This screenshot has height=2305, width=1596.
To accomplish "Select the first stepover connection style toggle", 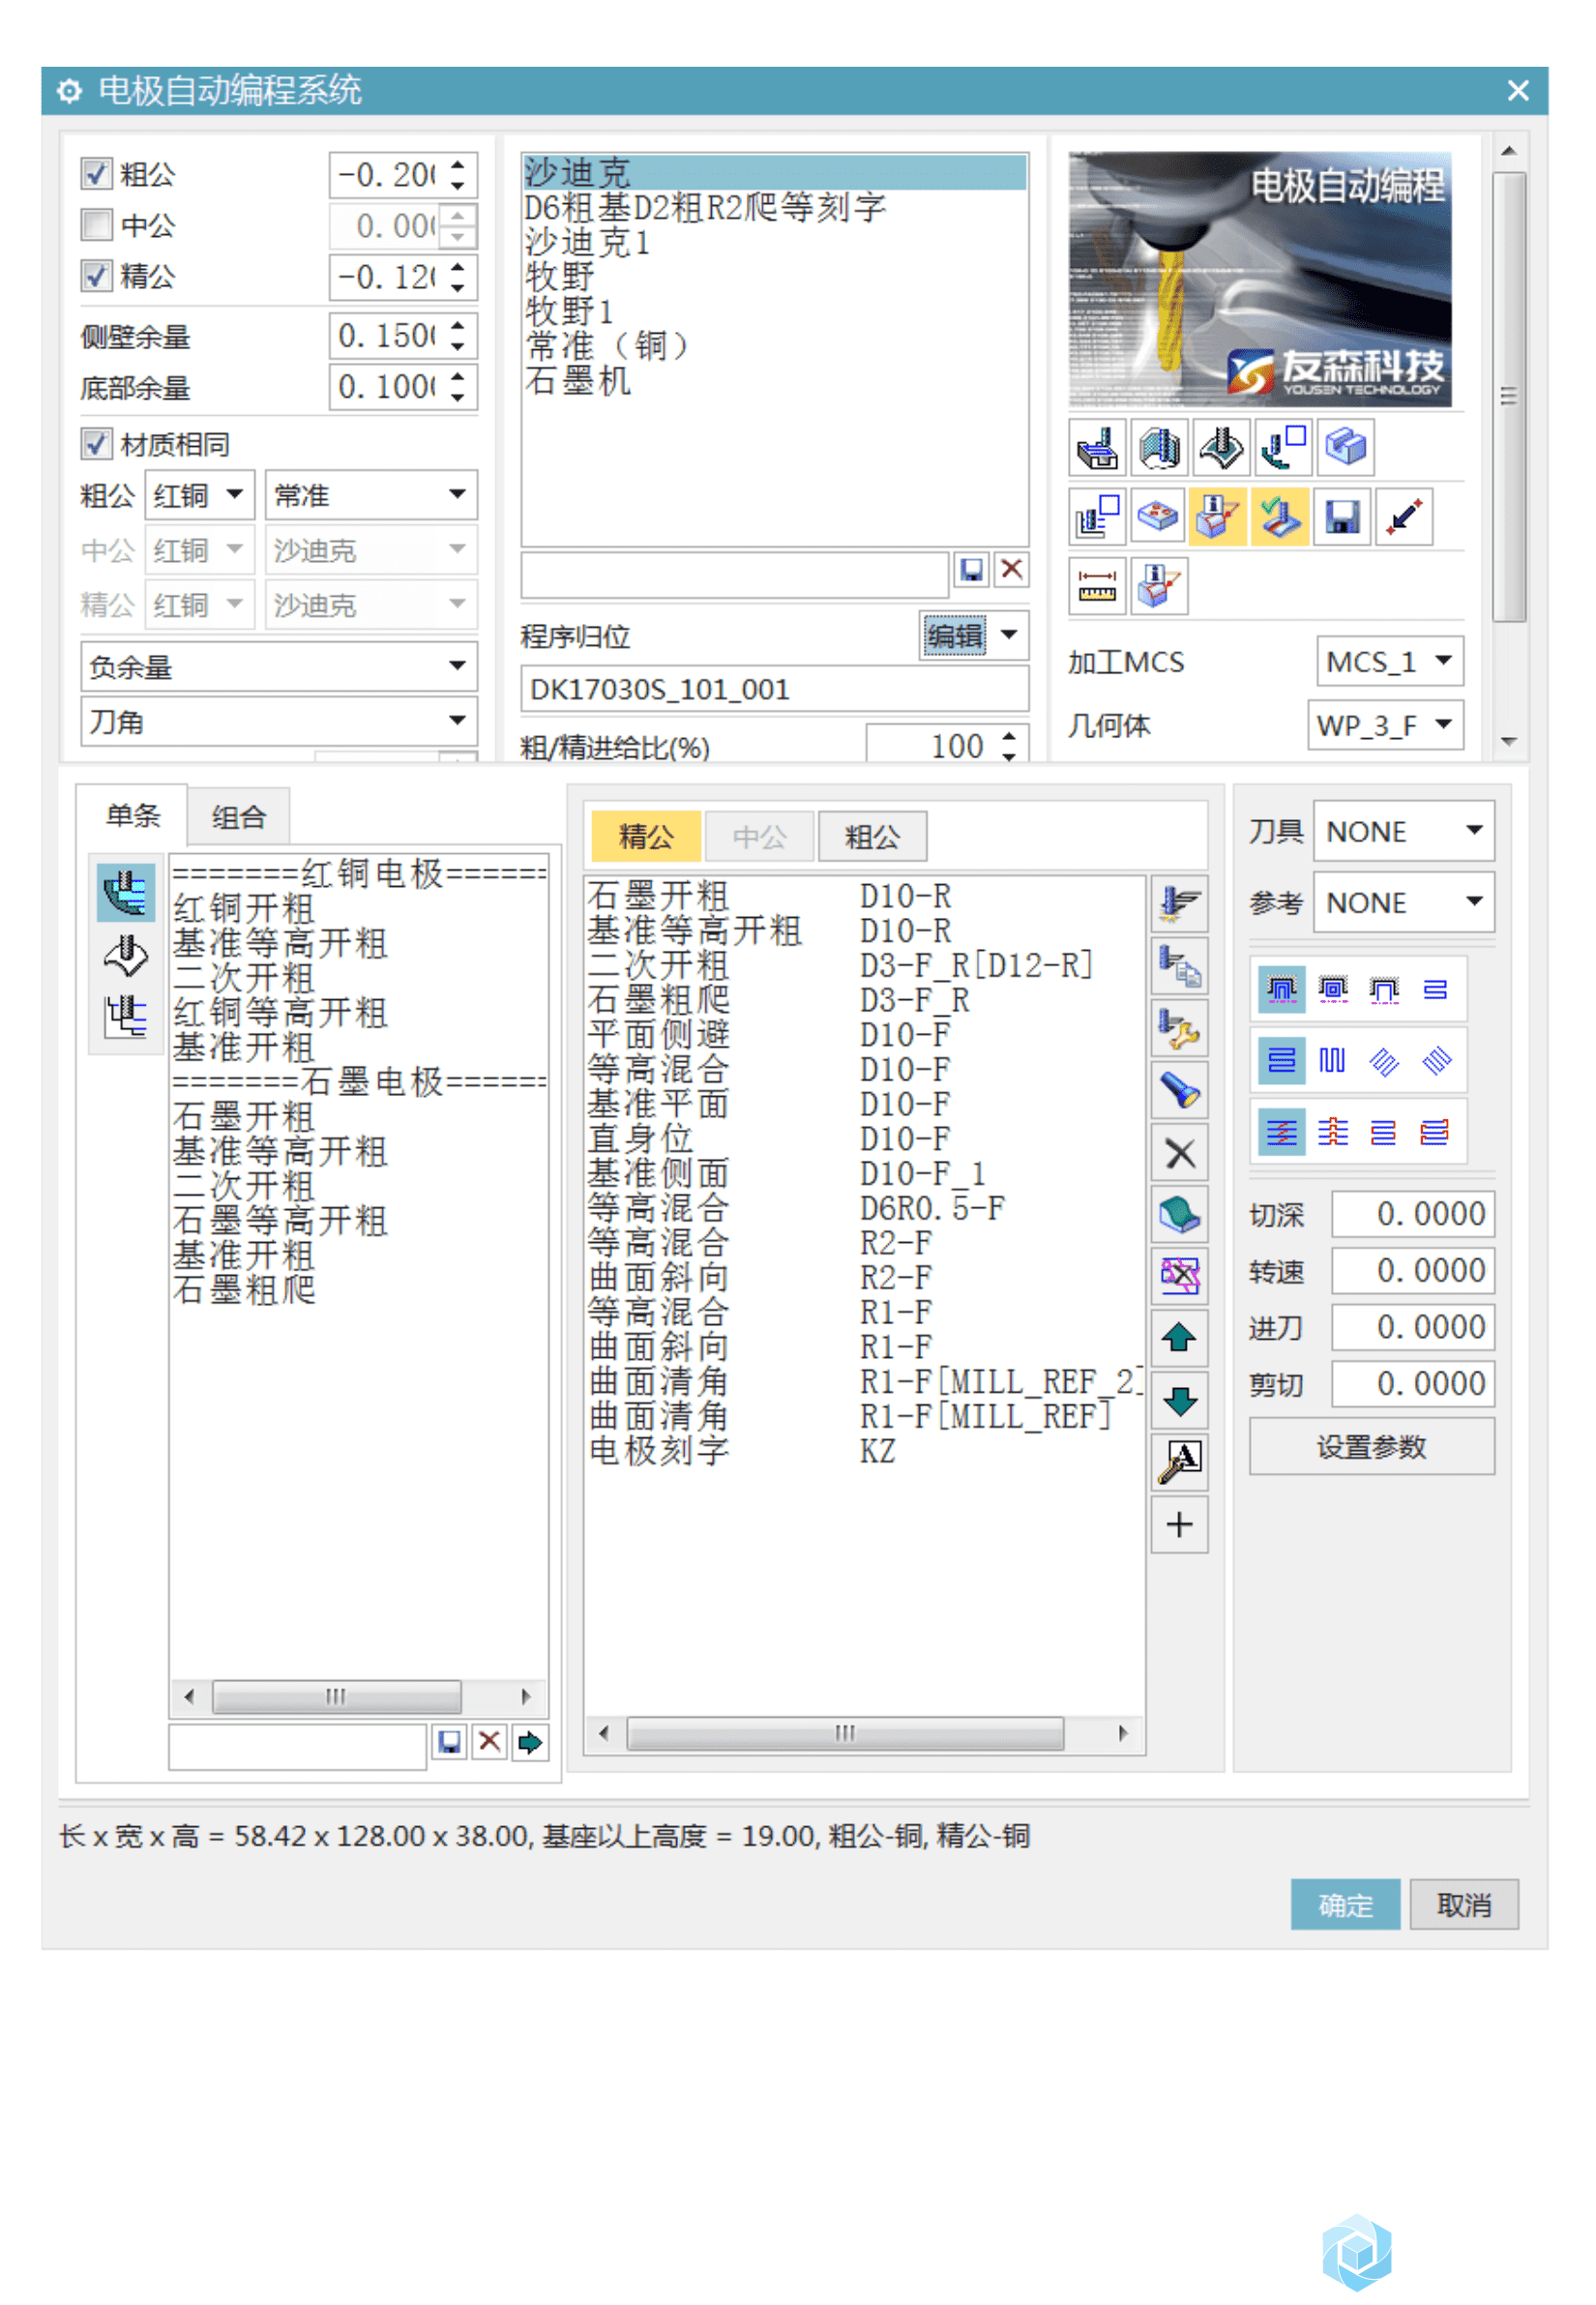I will point(1282,1132).
